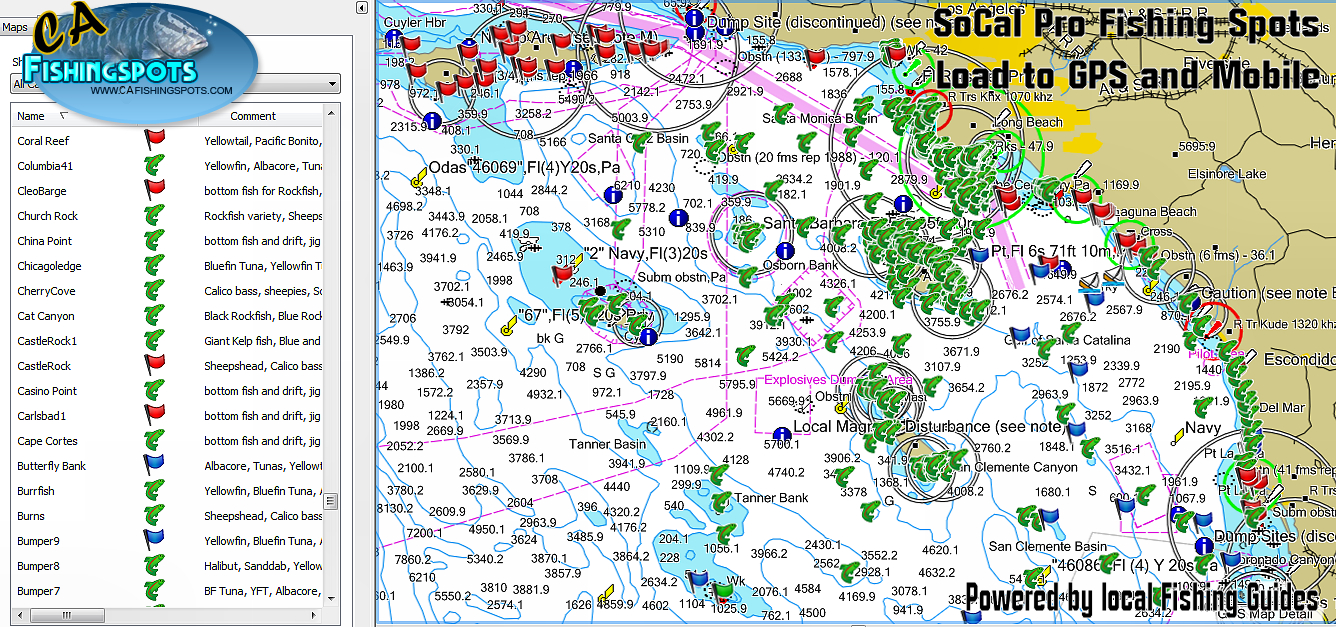Image resolution: width=1336 pixels, height=627 pixels.
Task: Click the green fish icon for Columbia41
Action: point(154,165)
